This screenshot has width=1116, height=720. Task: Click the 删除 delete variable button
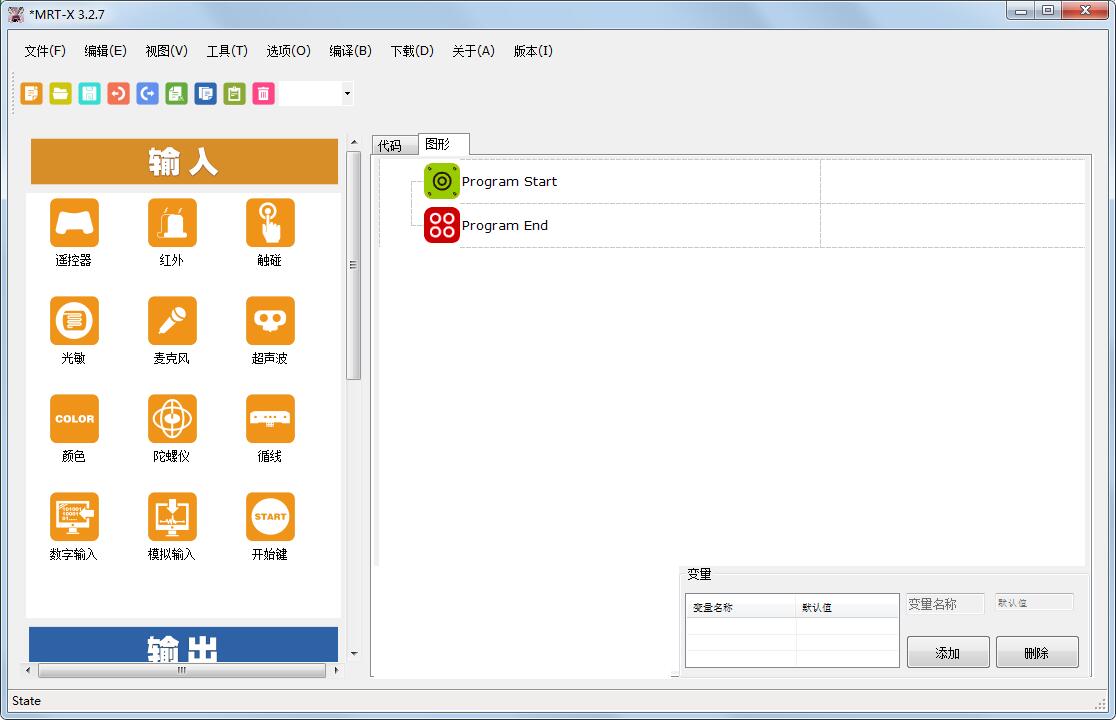[1037, 652]
